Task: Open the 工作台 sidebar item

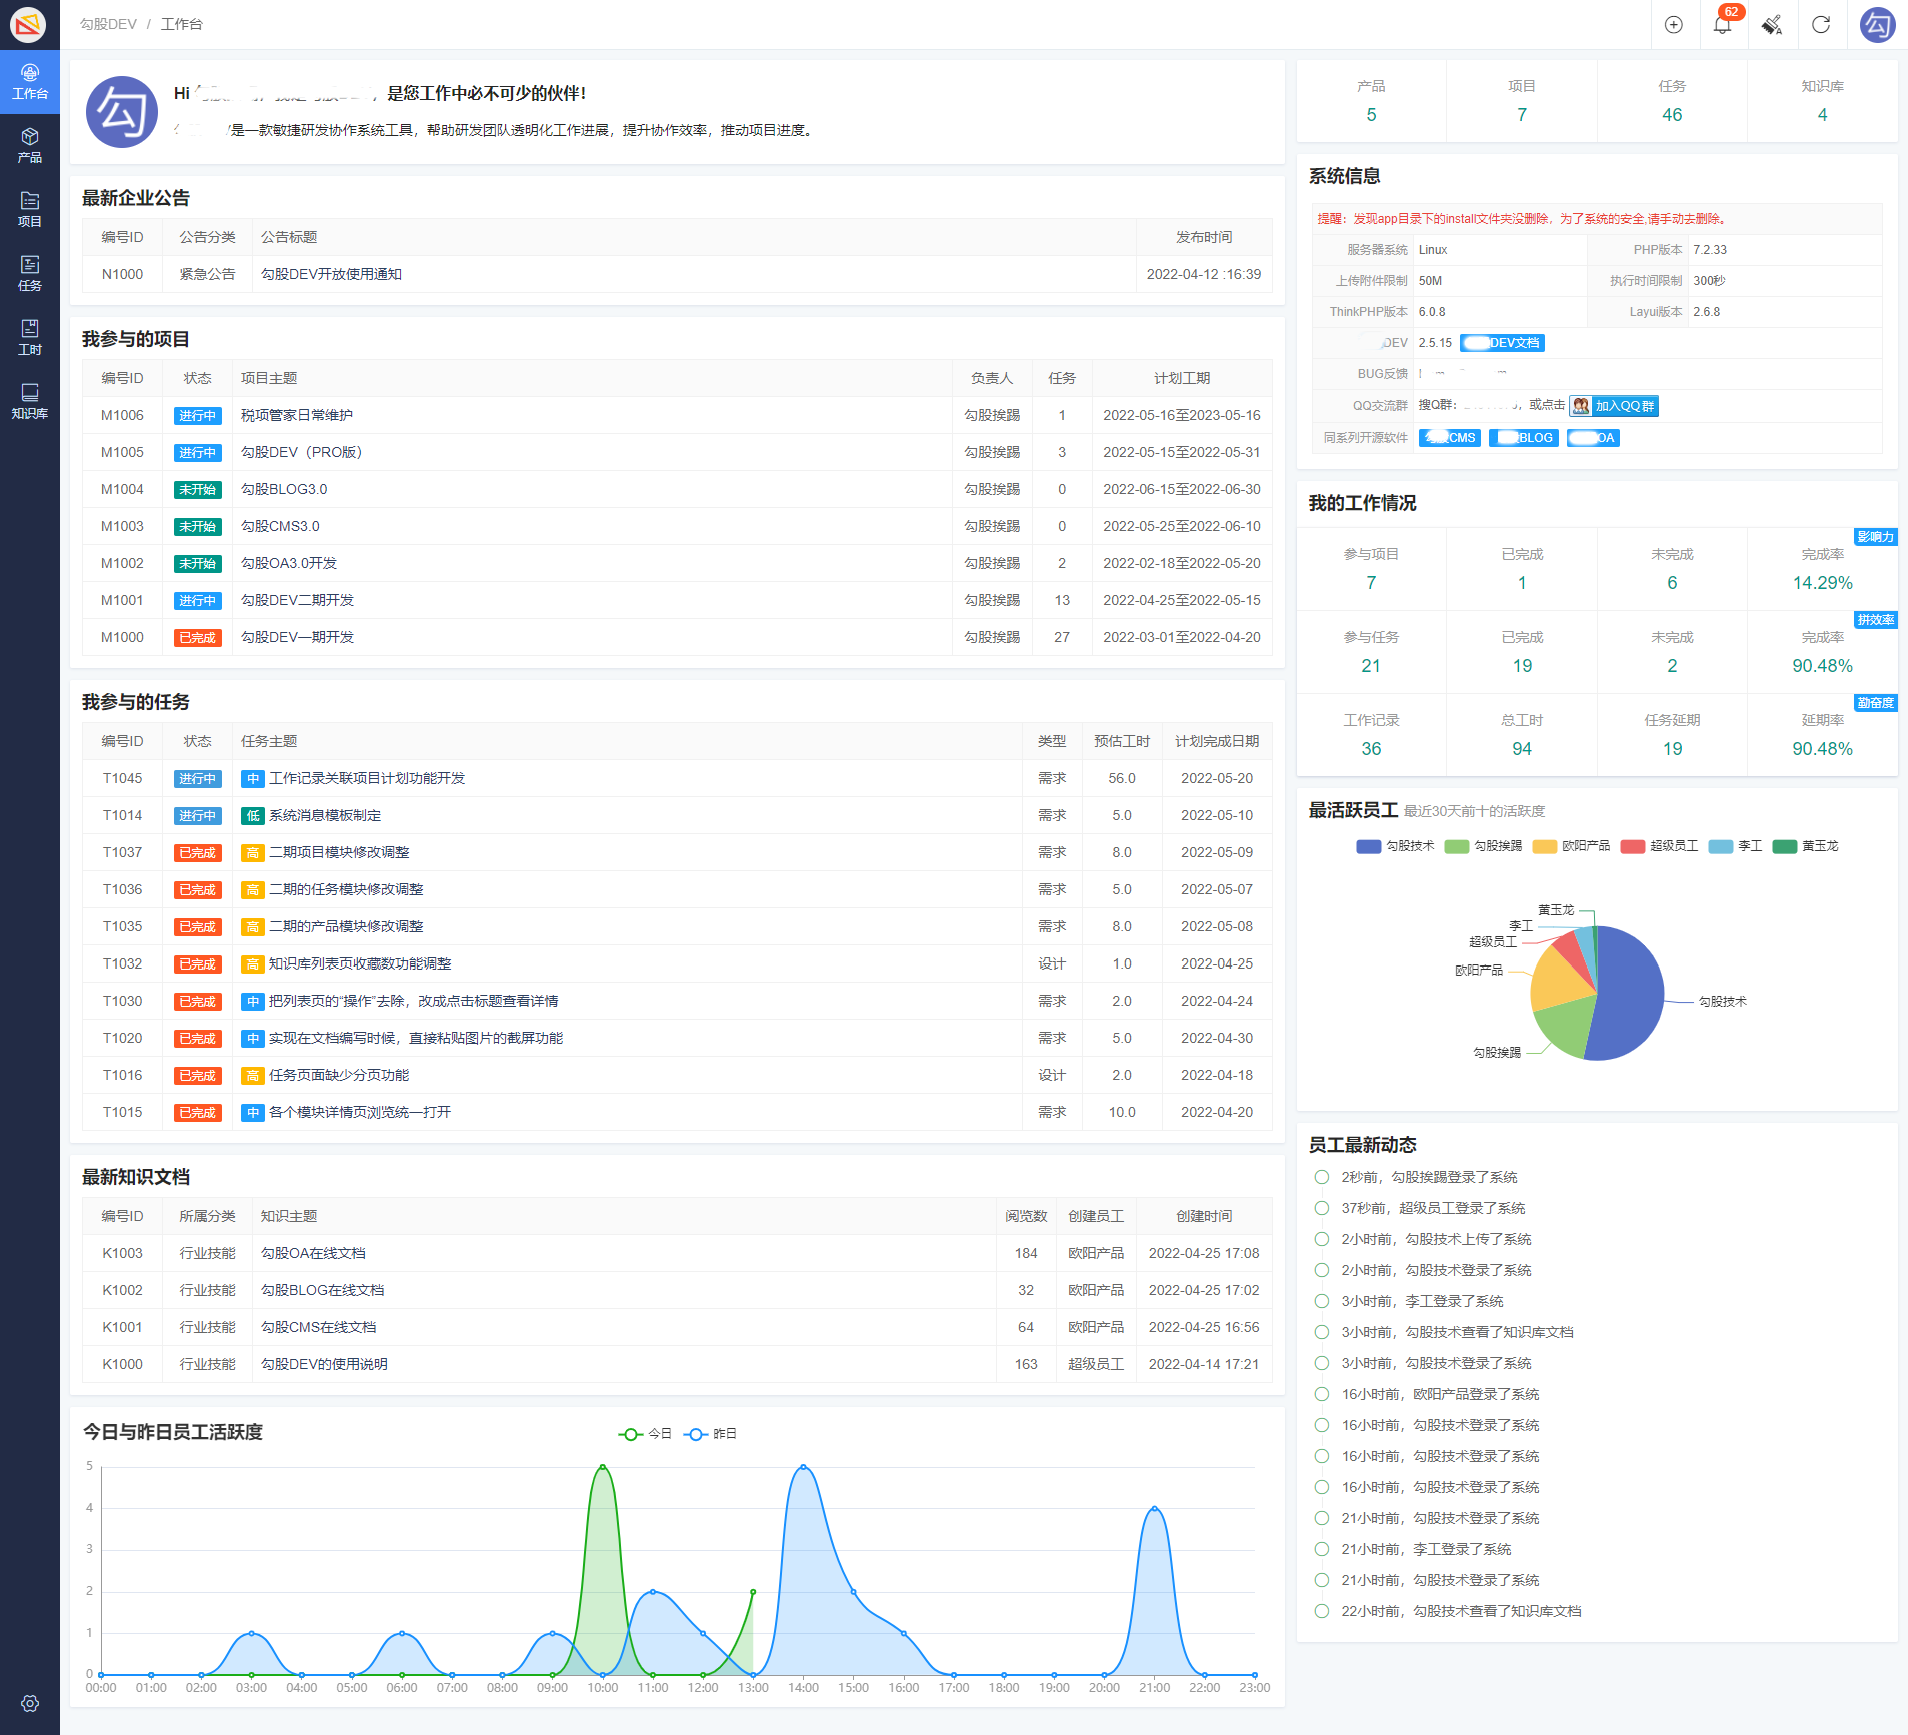Action: (30, 82)
